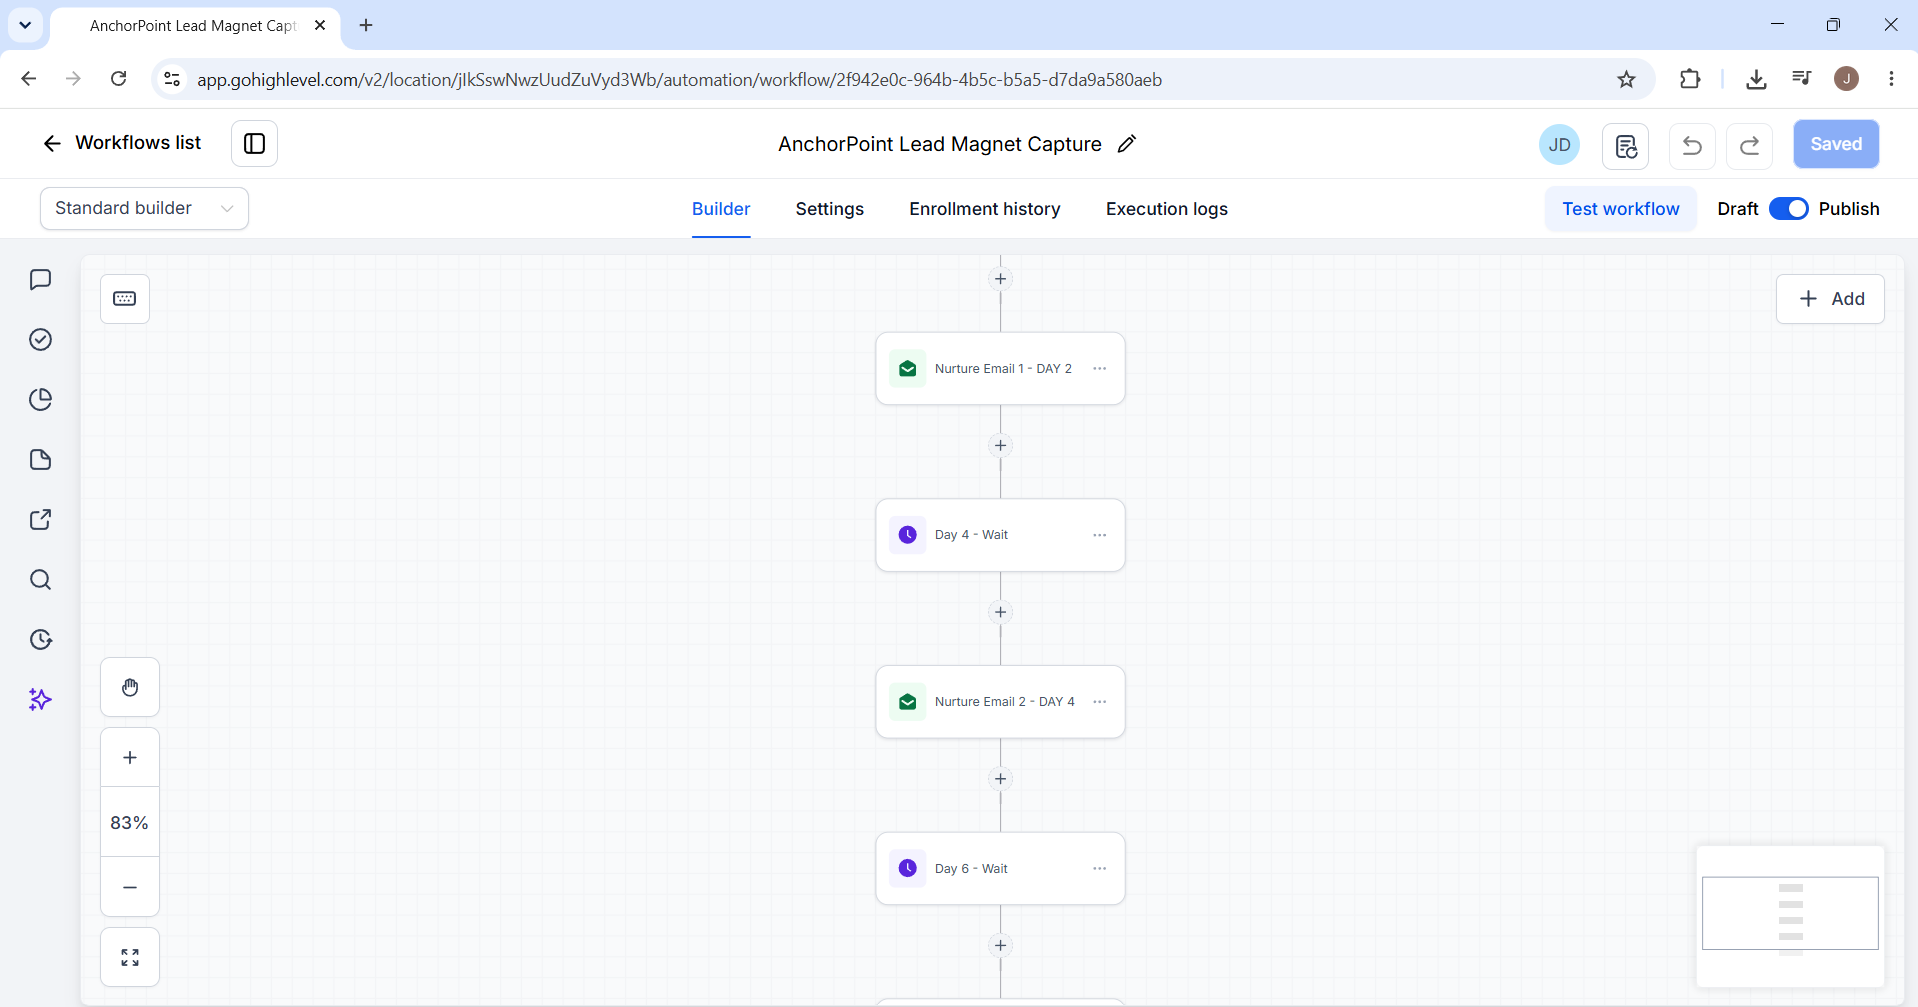
Task: Click the workflow minimap viewport
Action: point(1790,913)
